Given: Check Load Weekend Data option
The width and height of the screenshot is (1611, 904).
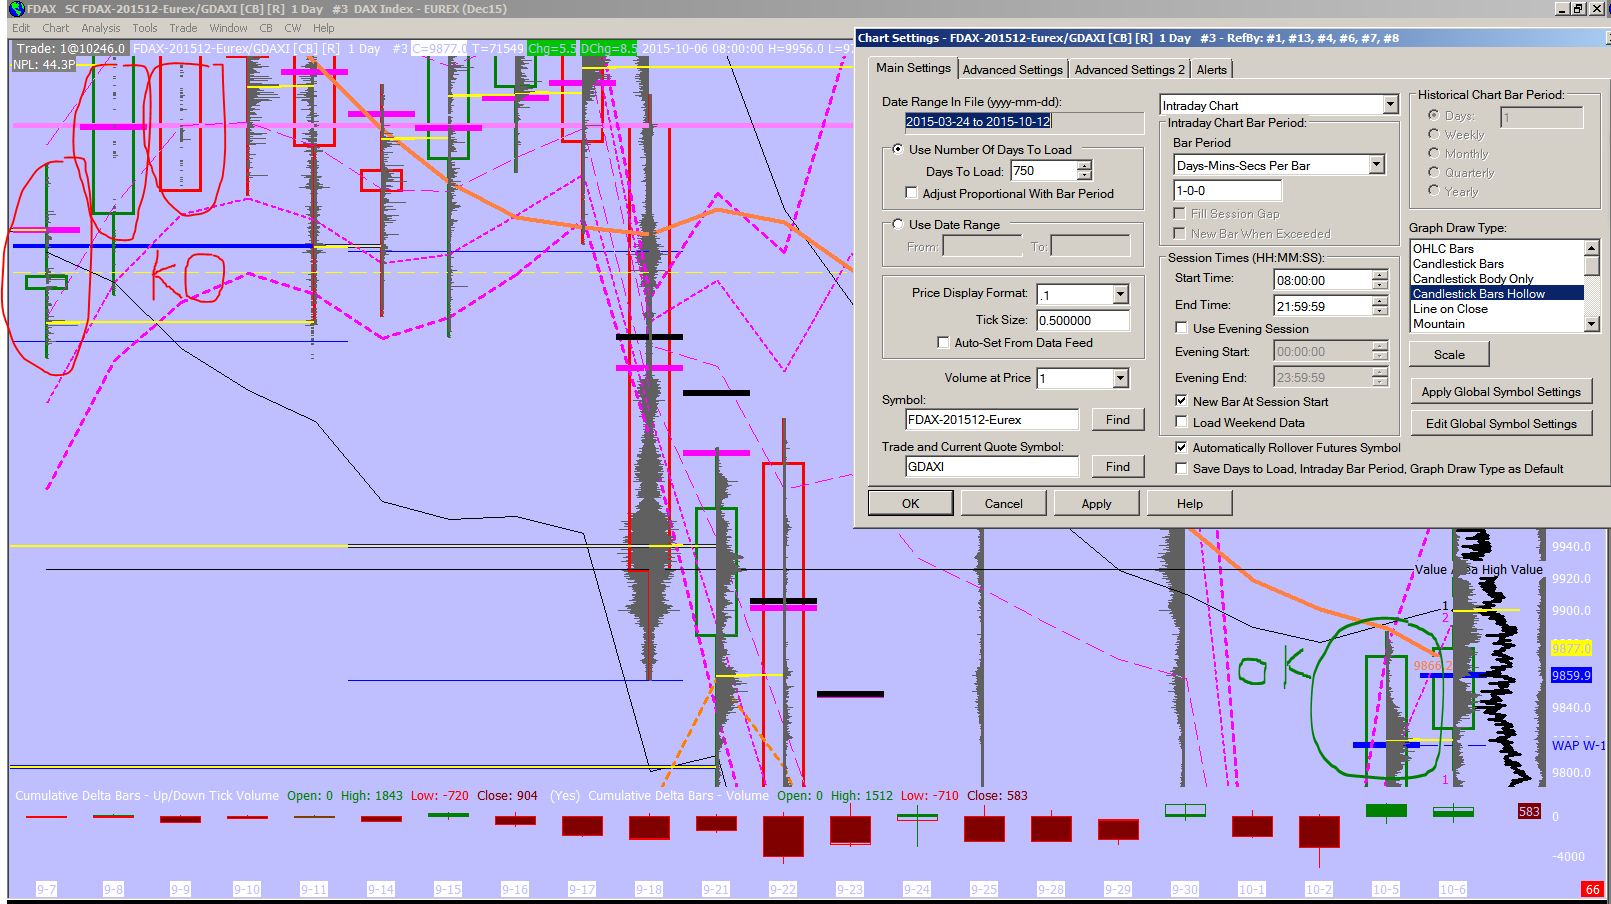Looking at the screenshot, I should 1181,423.
